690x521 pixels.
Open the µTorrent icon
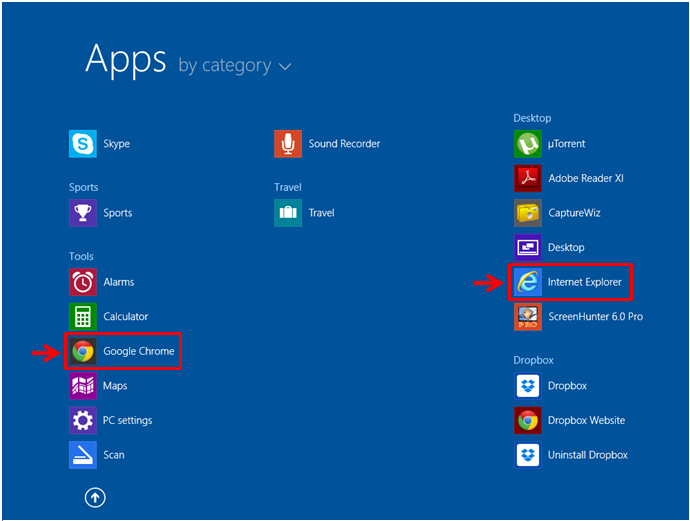(x=528, y=143)
